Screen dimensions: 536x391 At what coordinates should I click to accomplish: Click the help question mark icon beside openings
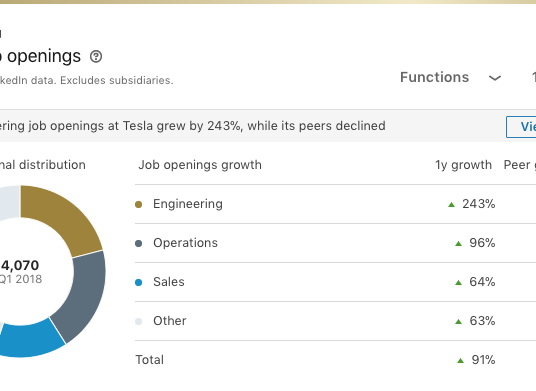coord(96,56)
